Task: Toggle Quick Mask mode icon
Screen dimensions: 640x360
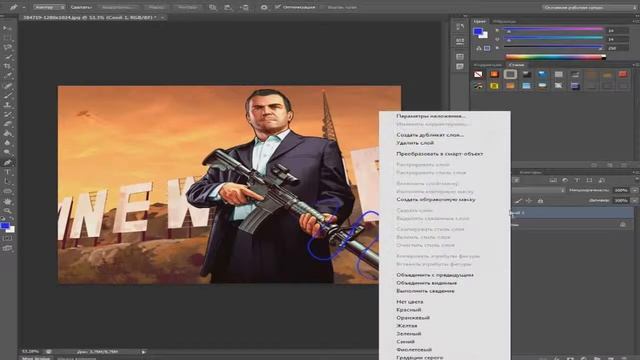Action: click(x=7, y=238)
